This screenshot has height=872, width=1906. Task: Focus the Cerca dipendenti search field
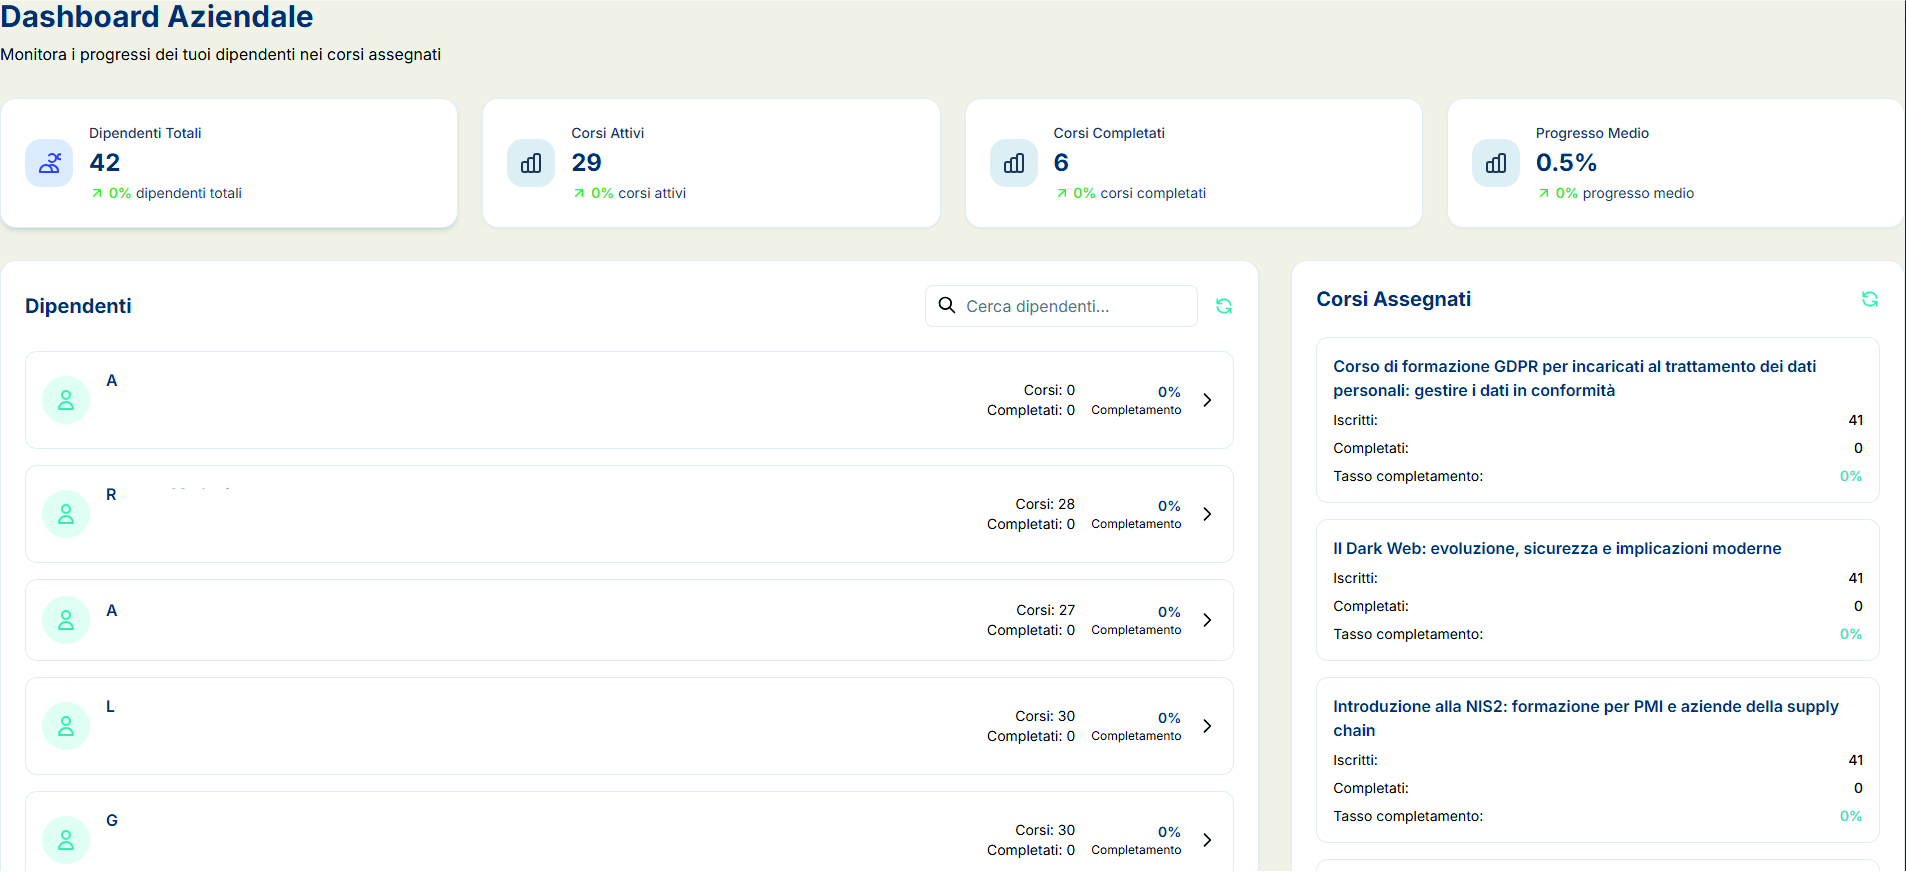tap(1075, 306)
